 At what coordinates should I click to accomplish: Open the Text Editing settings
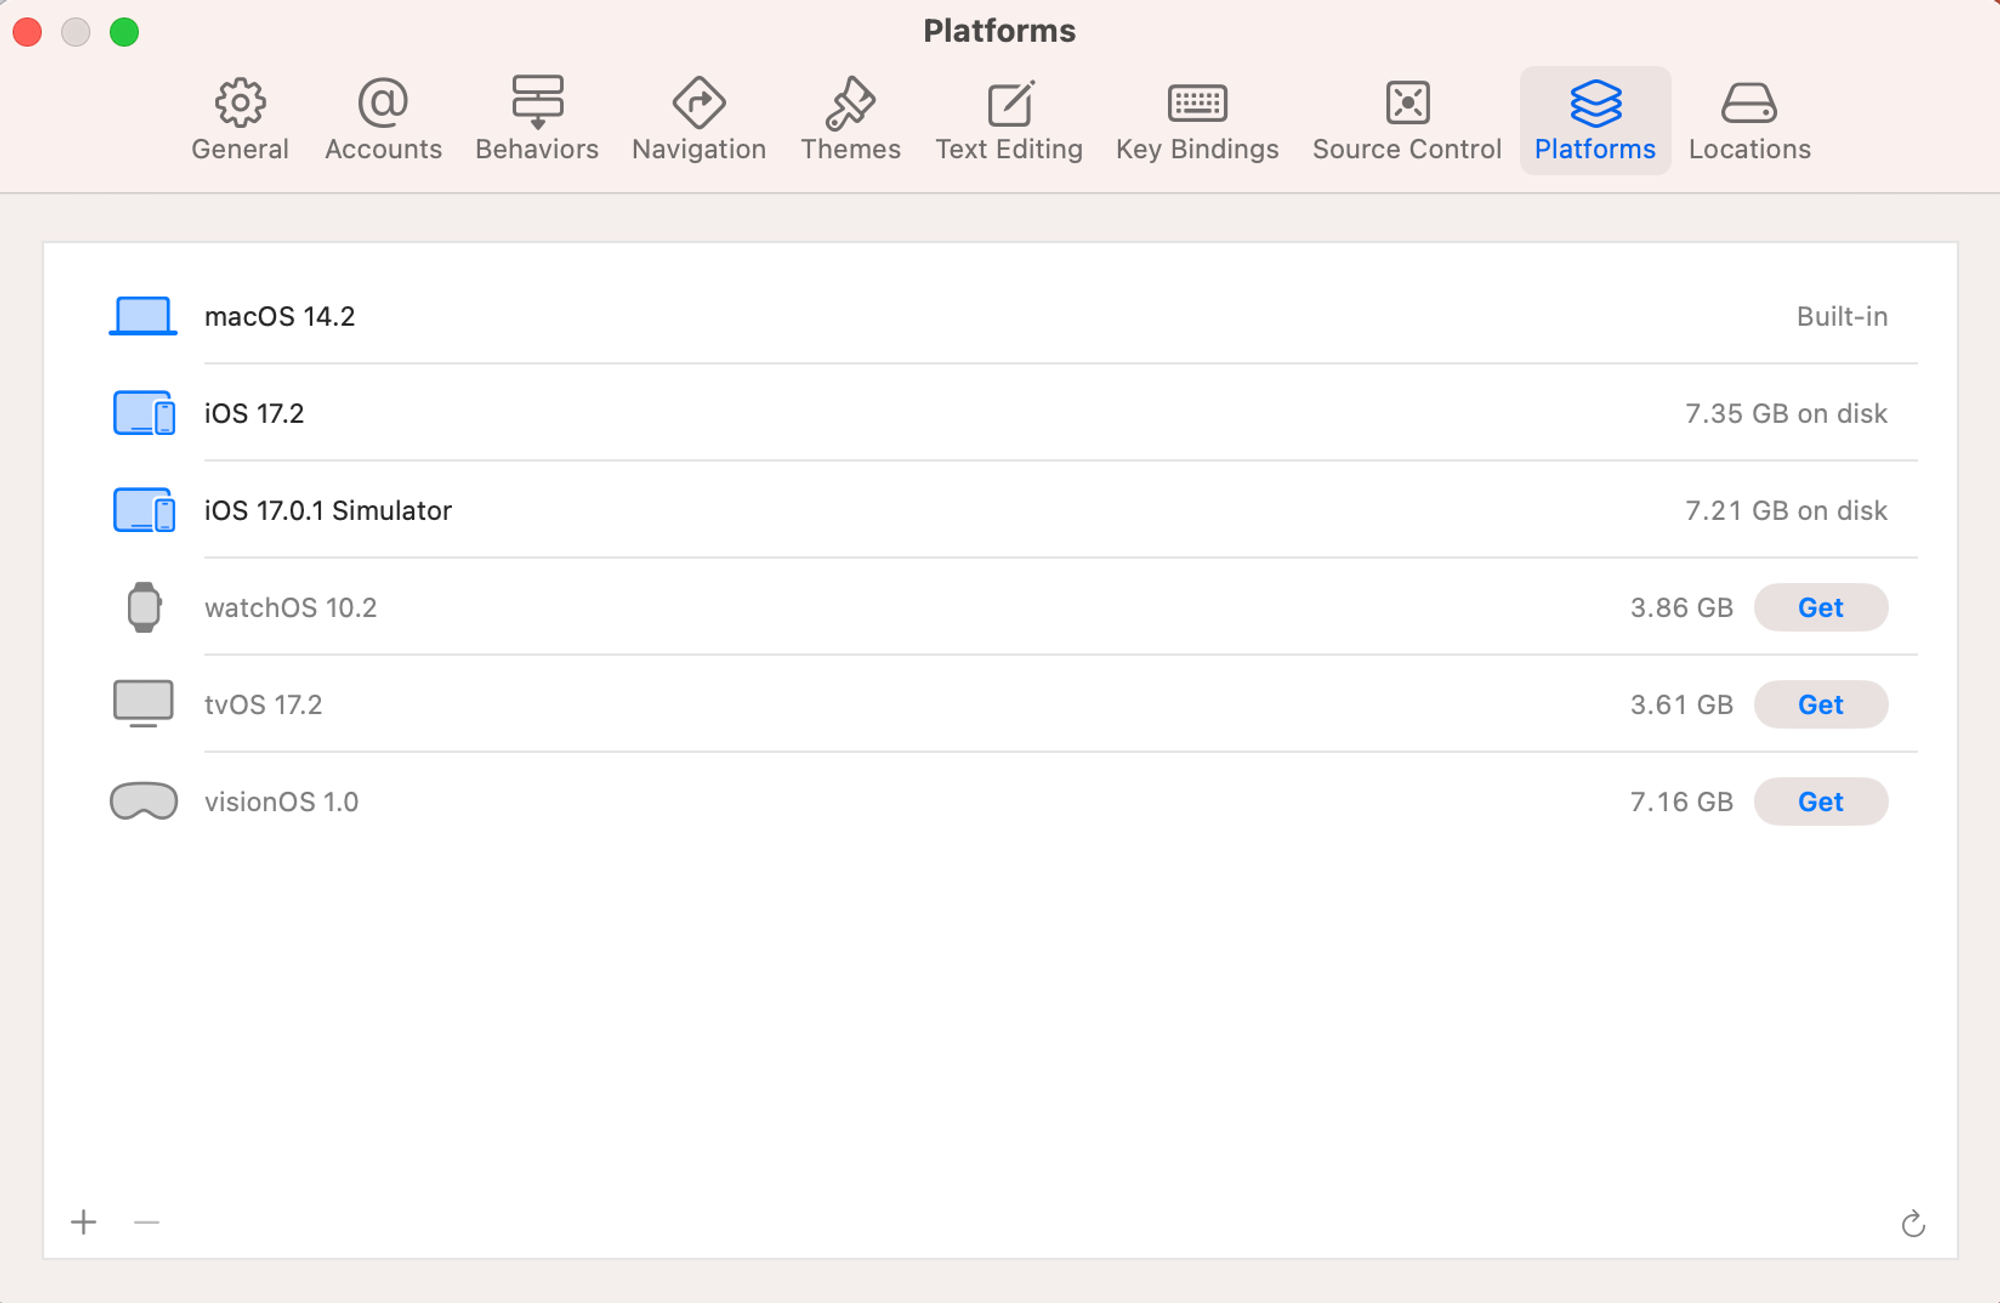pos(1009,120)
